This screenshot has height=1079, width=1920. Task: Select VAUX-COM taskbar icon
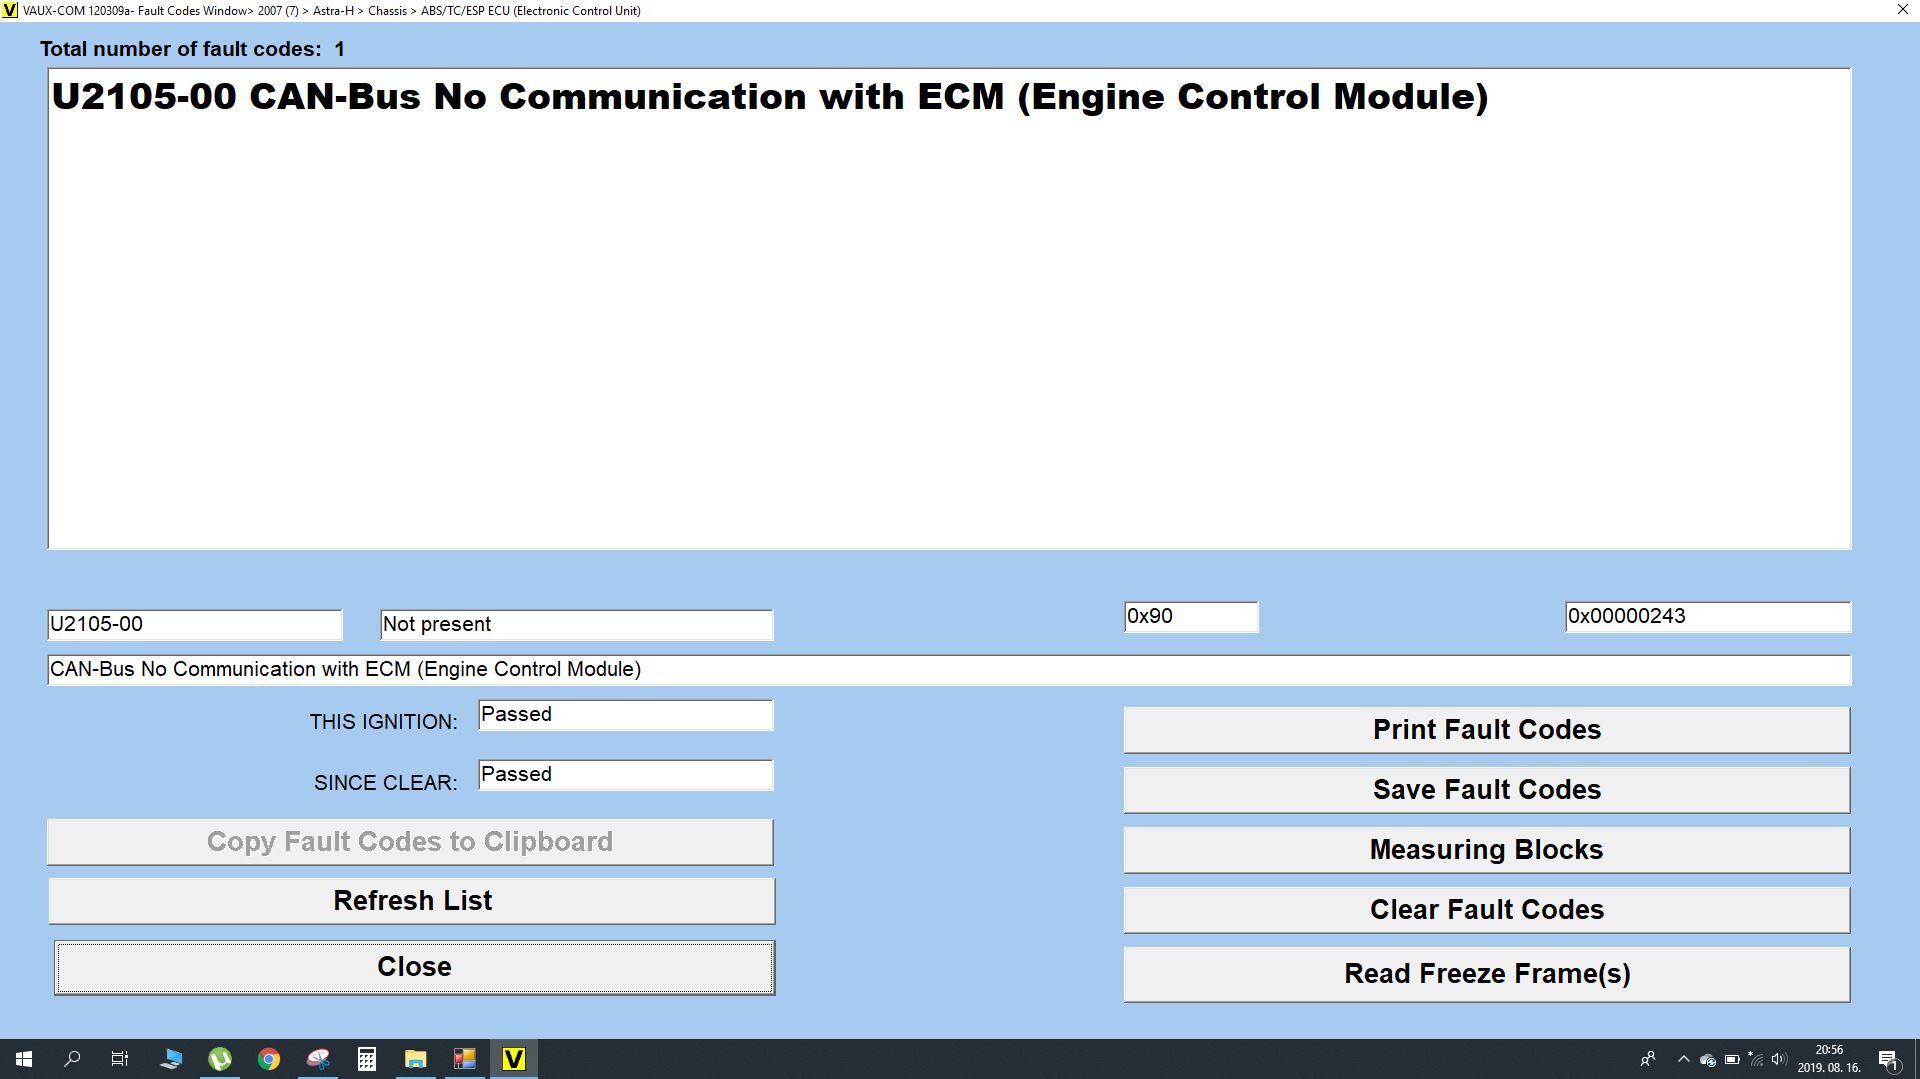tap(514, 1059)
